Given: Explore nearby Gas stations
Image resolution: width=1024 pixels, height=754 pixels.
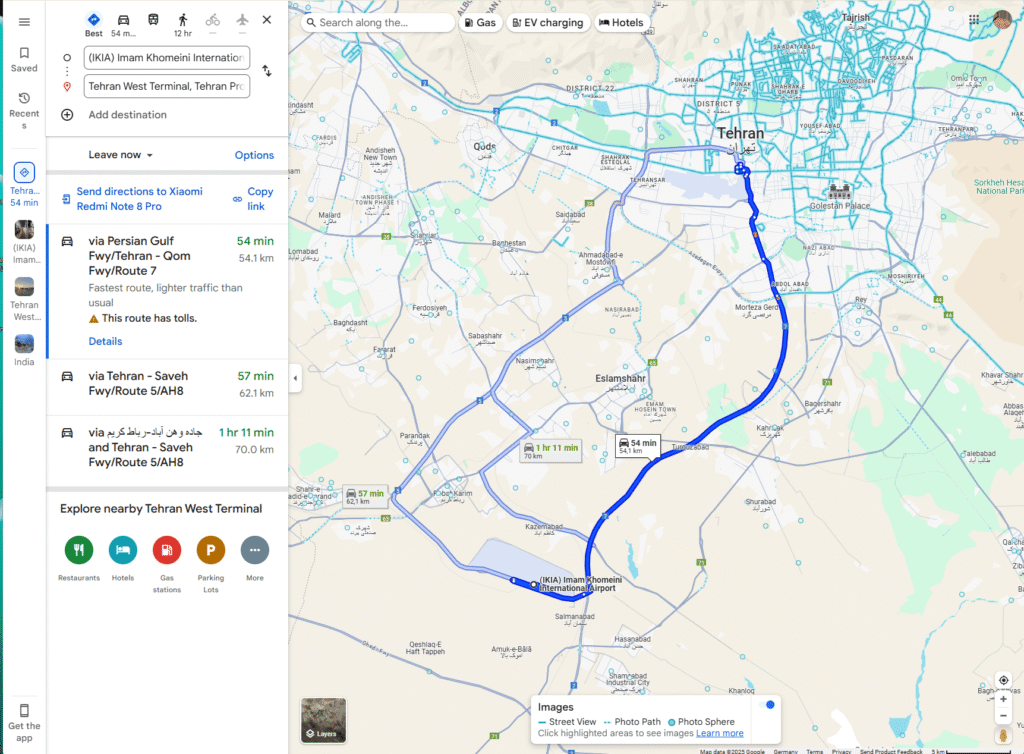Looking at the screenshot, I should [167, 550].
